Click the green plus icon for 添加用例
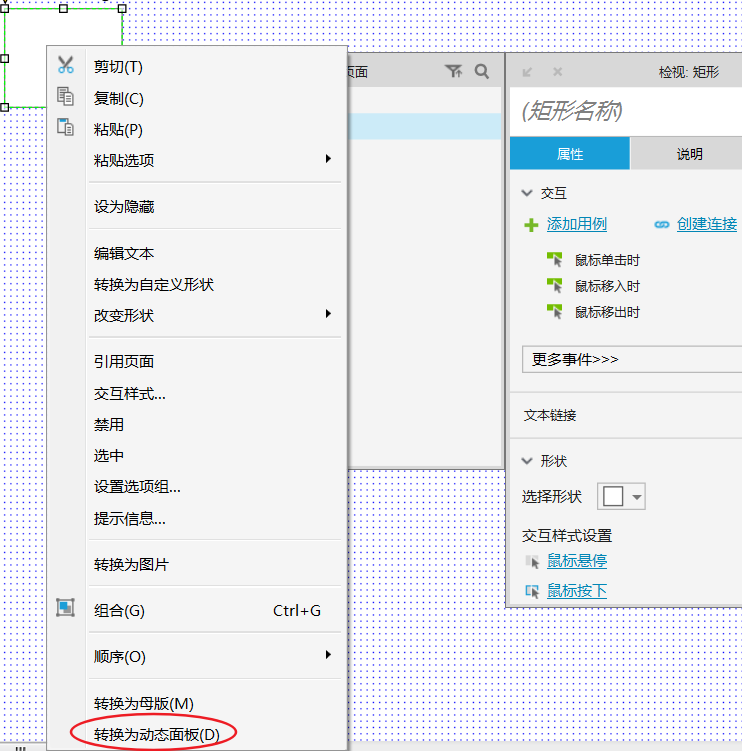The width and height of the screenshot is (742, 751). tap(531, 225)
